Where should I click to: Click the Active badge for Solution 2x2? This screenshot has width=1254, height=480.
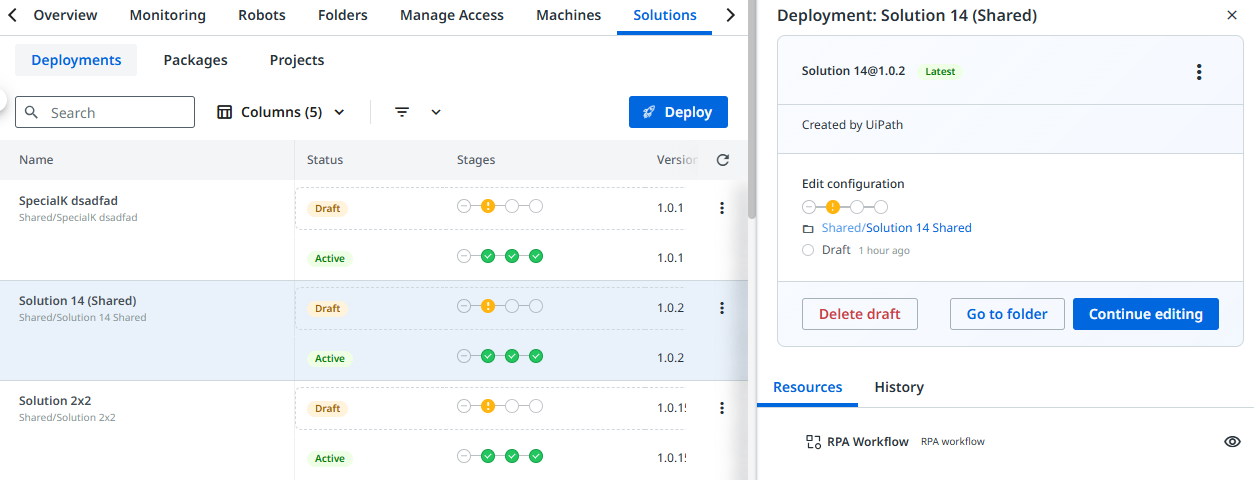tap(330, 458)
